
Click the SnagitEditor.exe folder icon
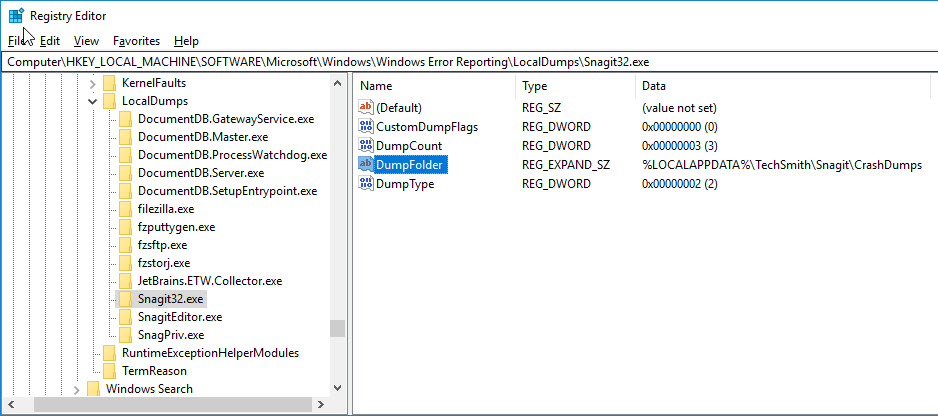pos(125,317)
